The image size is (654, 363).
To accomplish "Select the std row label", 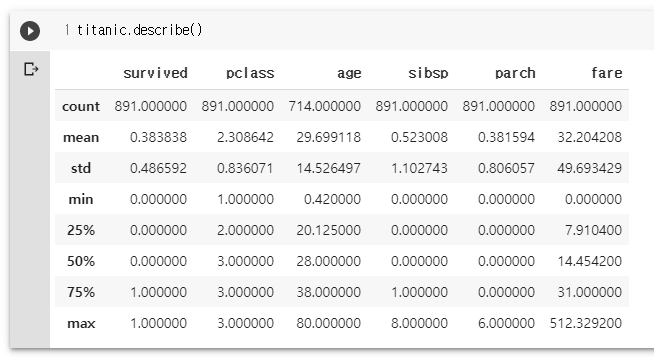I will [81, 168].
